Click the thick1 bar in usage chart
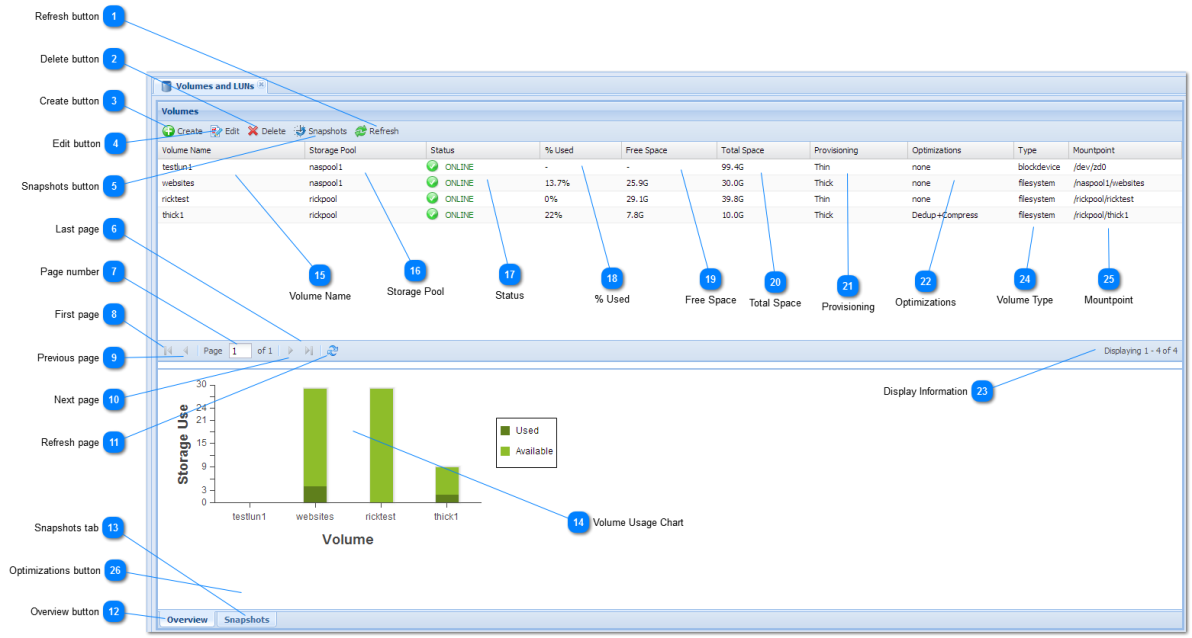This screenshot has width=1192, height=638. coord(447,484)
